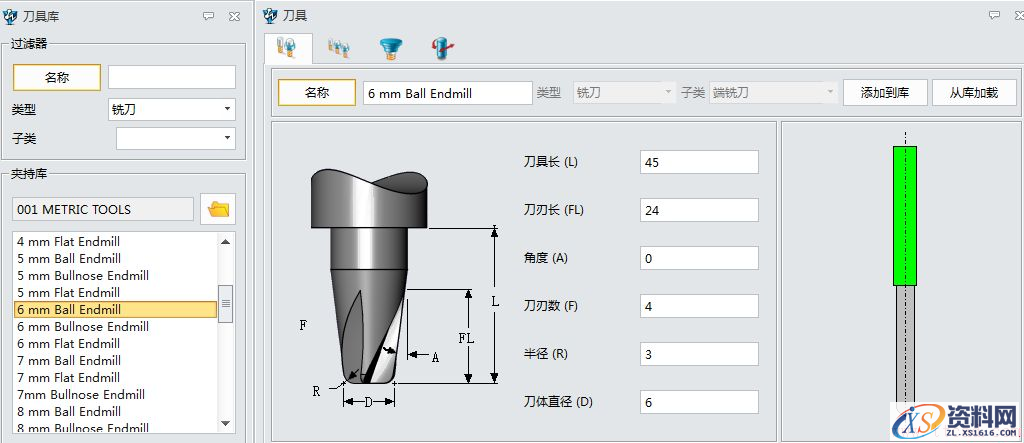This screenshot has height=443, width=1024.
Task: Edit 刀刃长 (FL) value 24
Action: (699, 210)
